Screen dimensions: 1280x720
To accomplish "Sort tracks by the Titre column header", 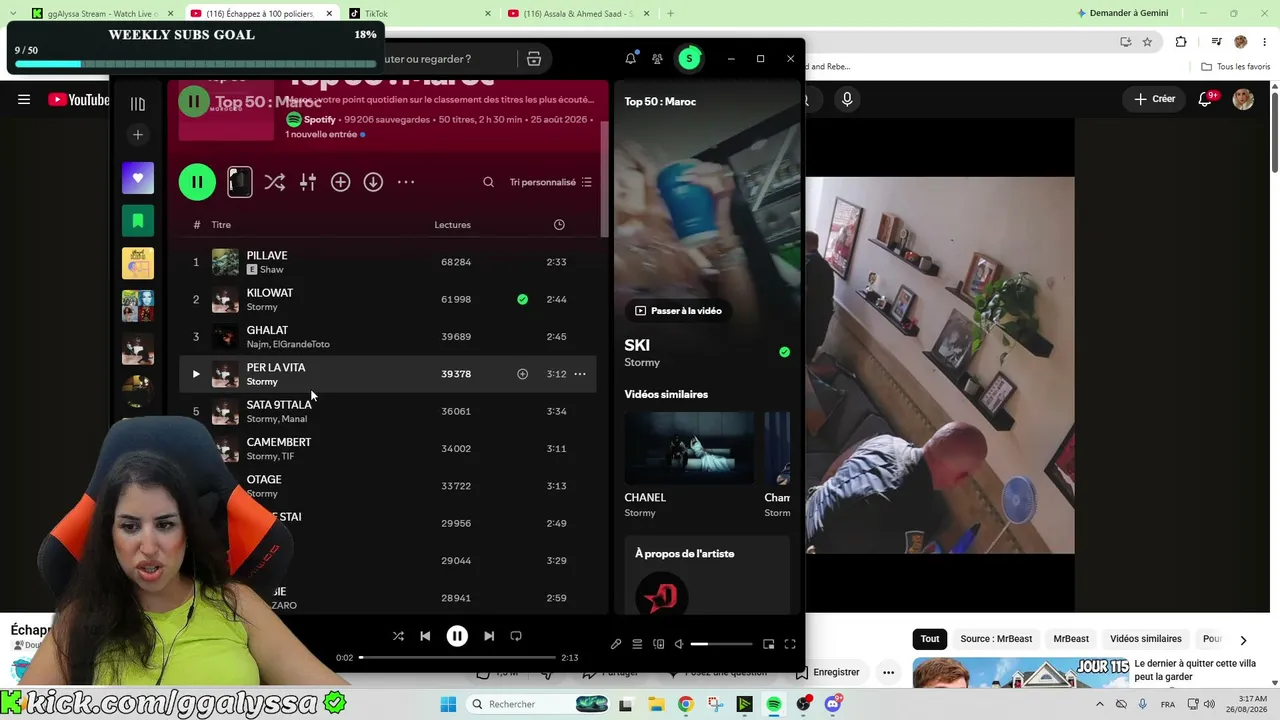I will [221, 225].
